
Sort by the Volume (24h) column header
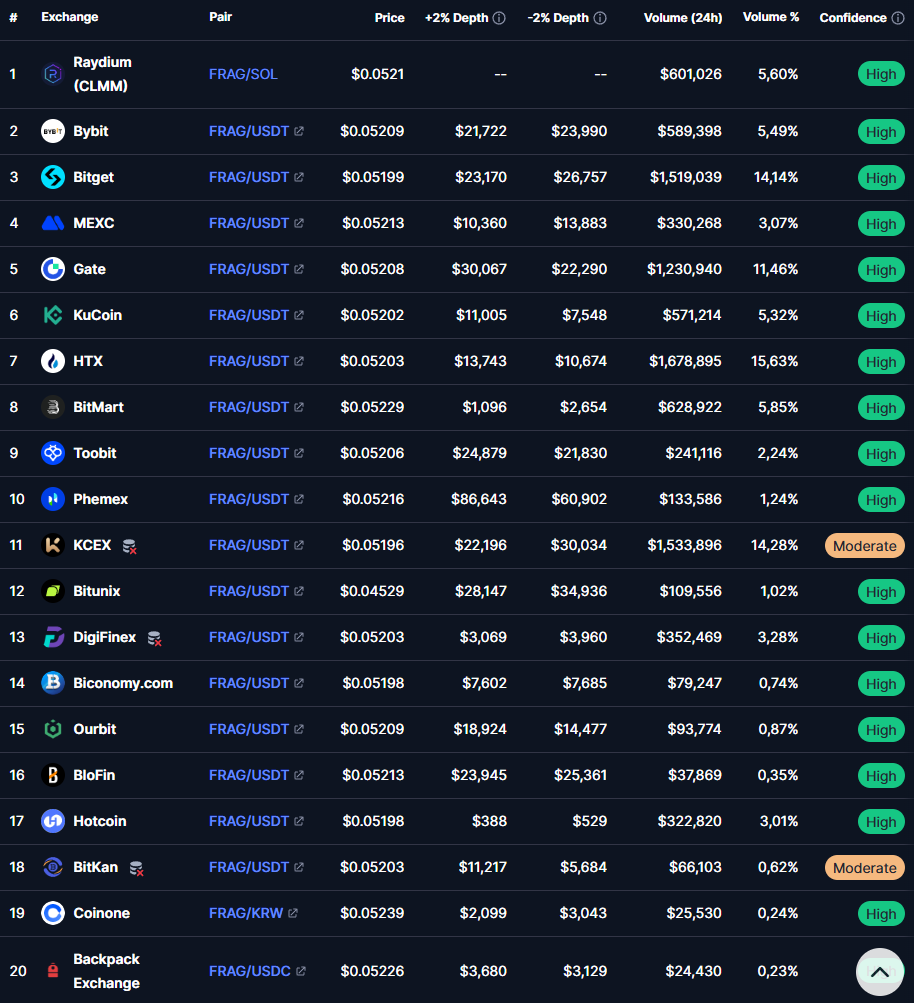683,18
